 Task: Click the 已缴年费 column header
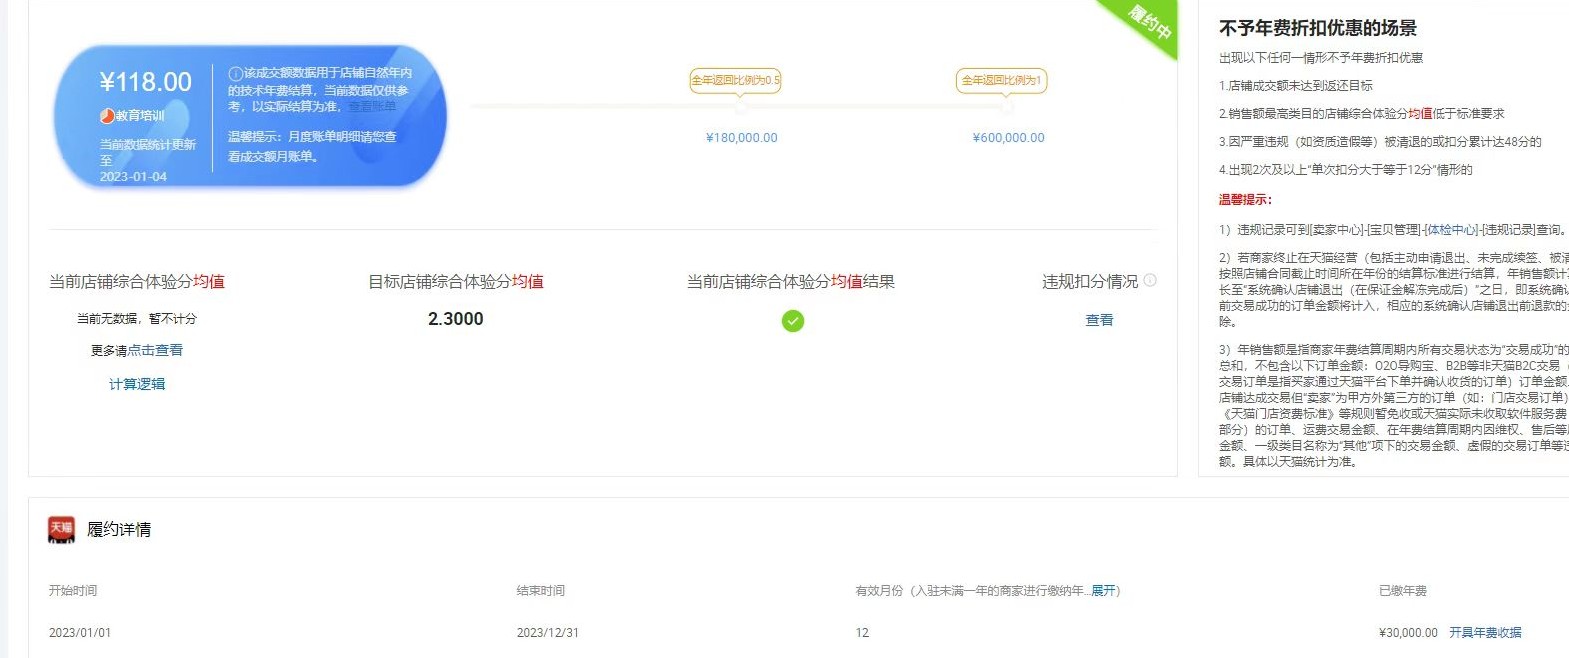1403,591
